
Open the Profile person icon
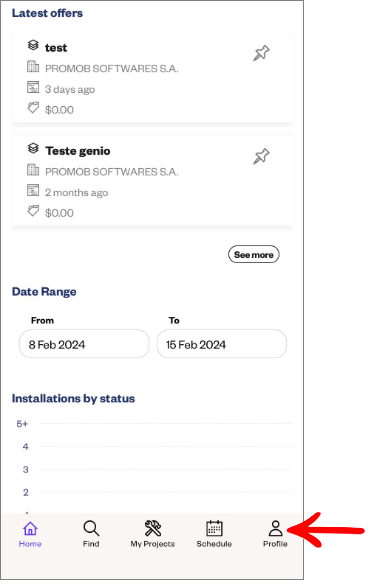point(275,528)
